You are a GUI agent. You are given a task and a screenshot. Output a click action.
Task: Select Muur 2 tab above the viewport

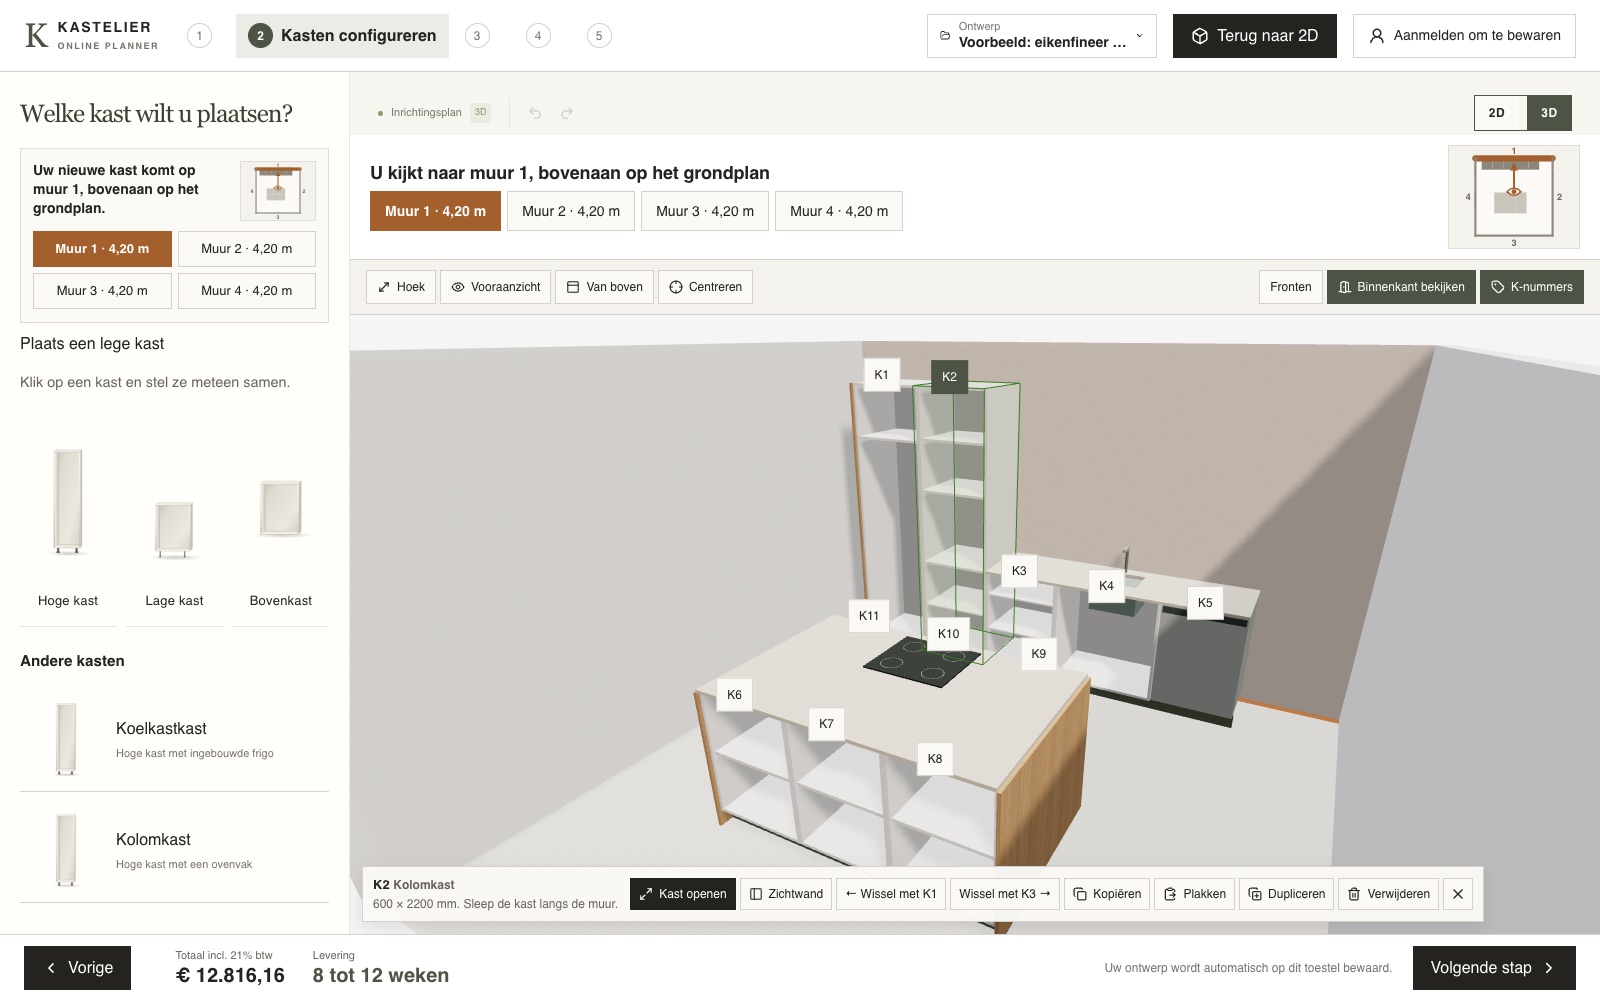[571, 211]
